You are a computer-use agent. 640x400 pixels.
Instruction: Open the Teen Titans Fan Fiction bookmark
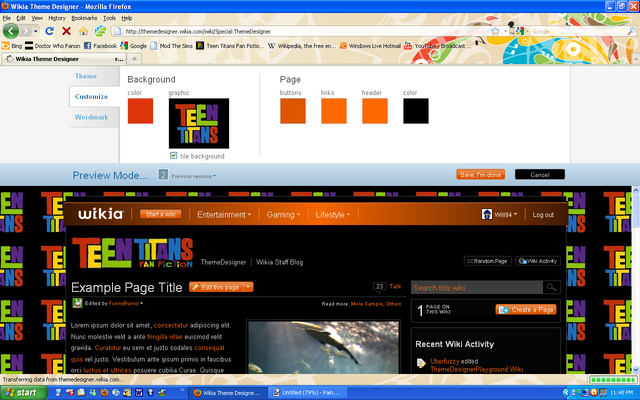[230, 46]
